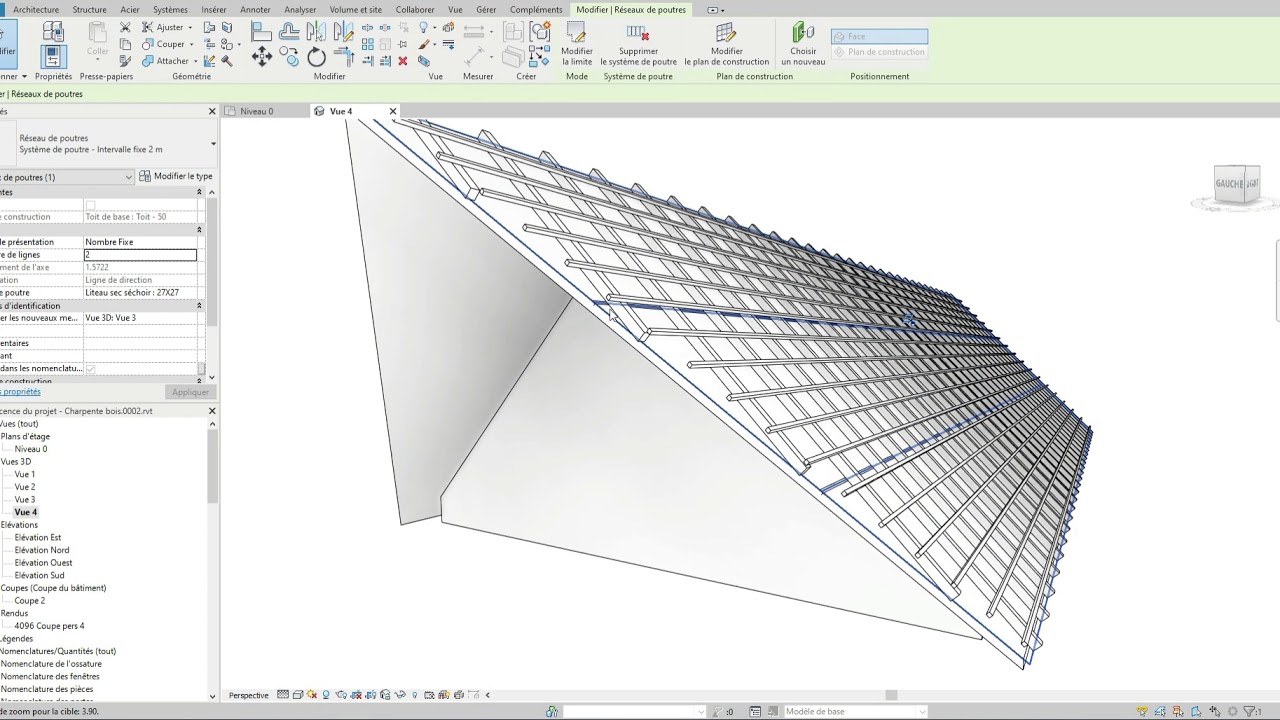
Task: Open the Gérer ribbon tab
Action: click(x=486, y=10)
